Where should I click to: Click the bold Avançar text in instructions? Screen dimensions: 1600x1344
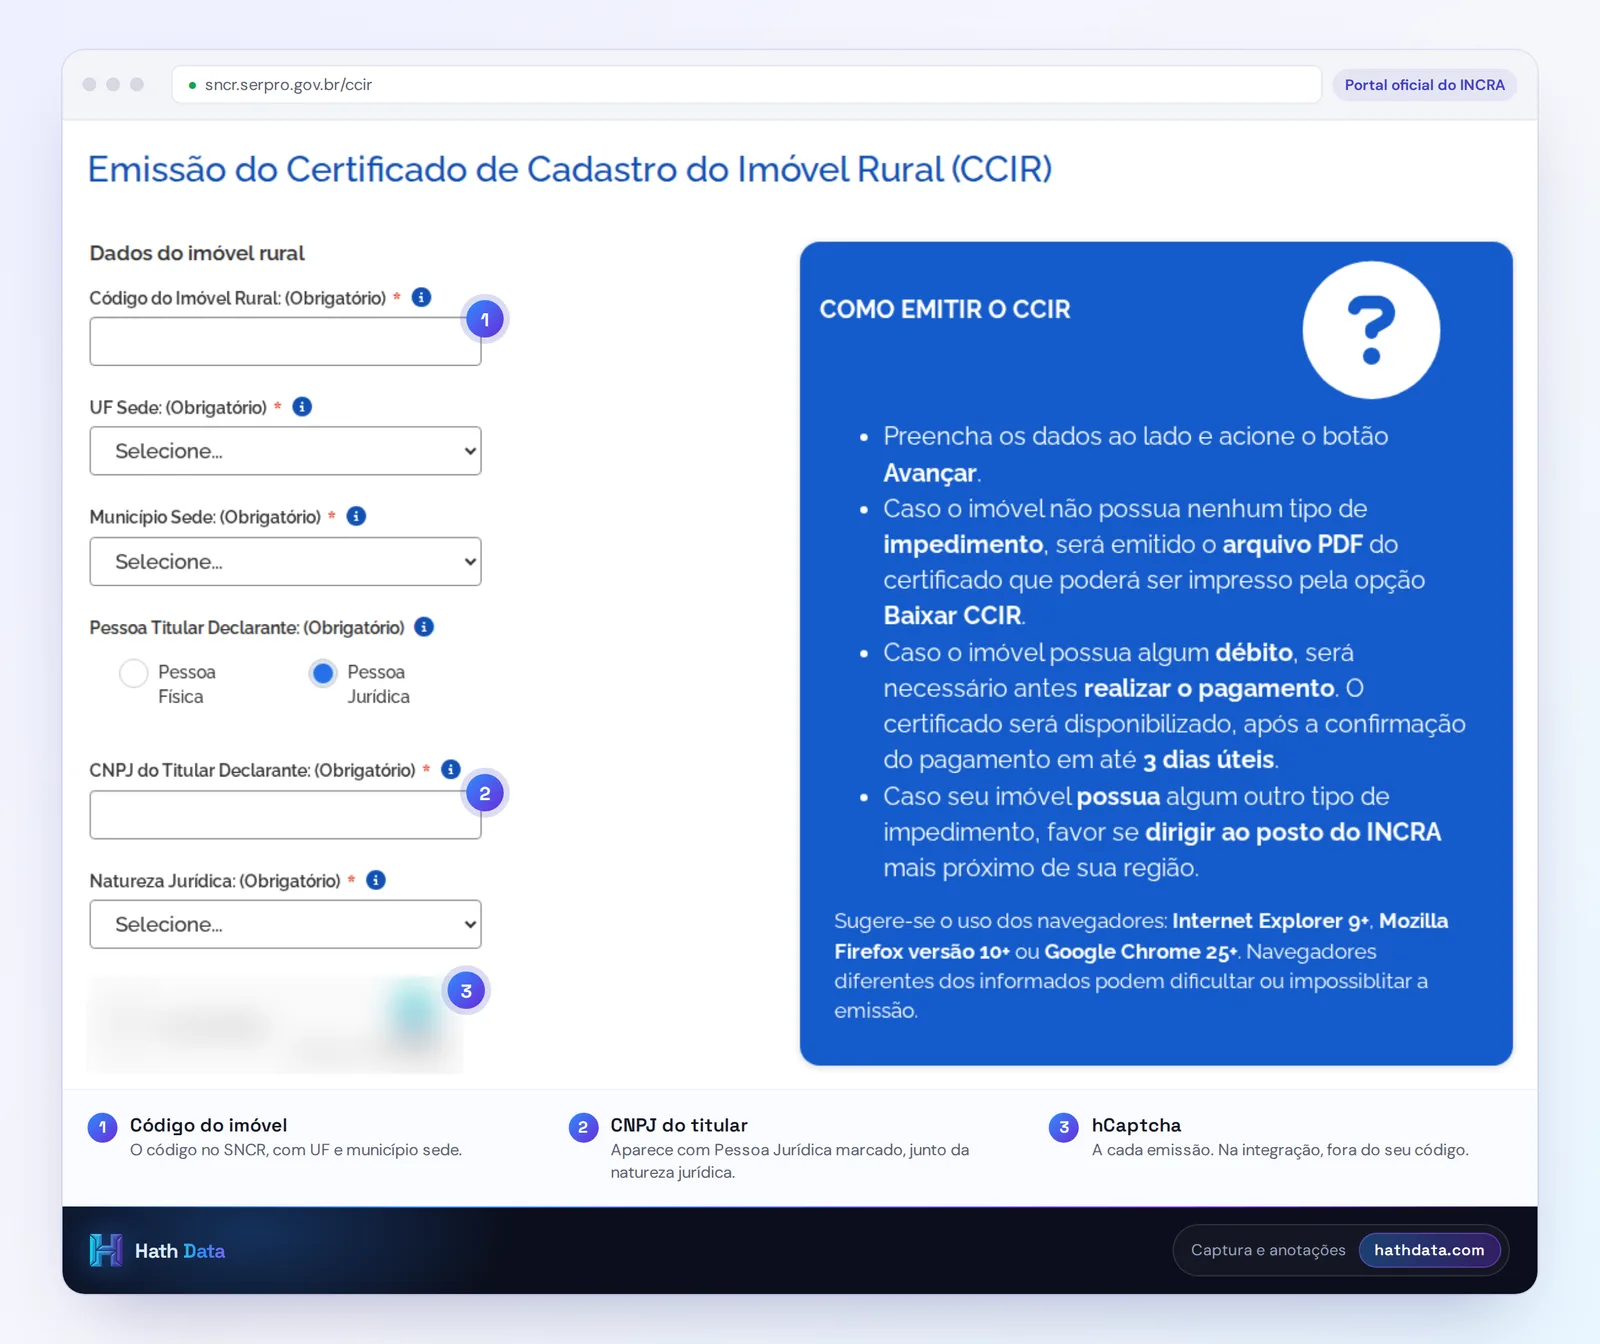(x=929, y=473)
